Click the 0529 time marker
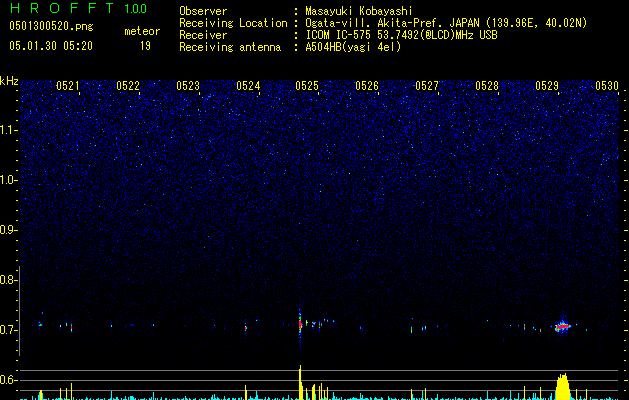The height and width of the screenshot is (400, 629). pos(547,86)
